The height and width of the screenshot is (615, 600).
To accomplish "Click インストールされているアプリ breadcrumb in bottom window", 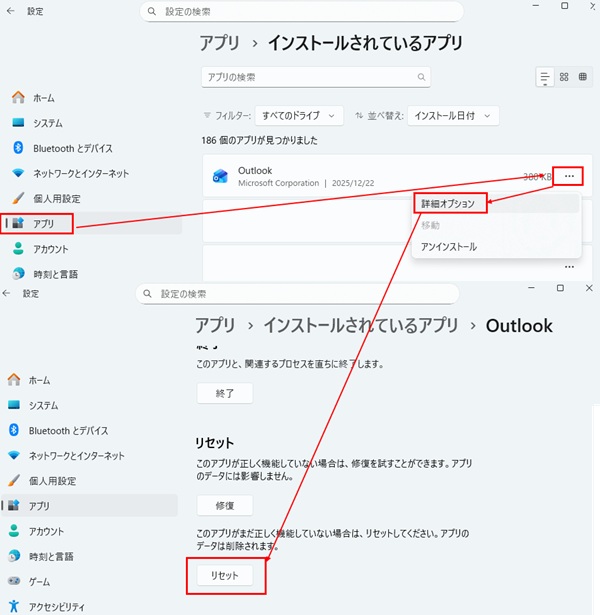I will 361,326.
